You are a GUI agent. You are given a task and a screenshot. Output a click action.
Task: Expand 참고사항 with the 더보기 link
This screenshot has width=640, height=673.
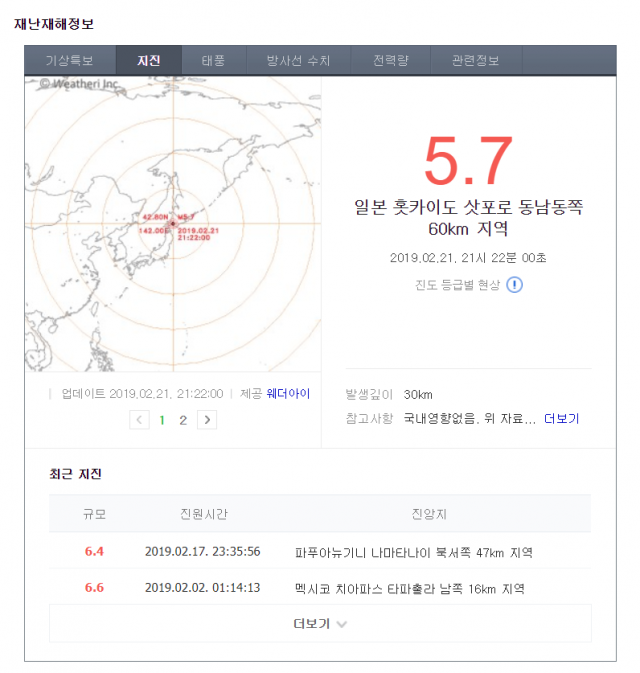coord(561,419)
